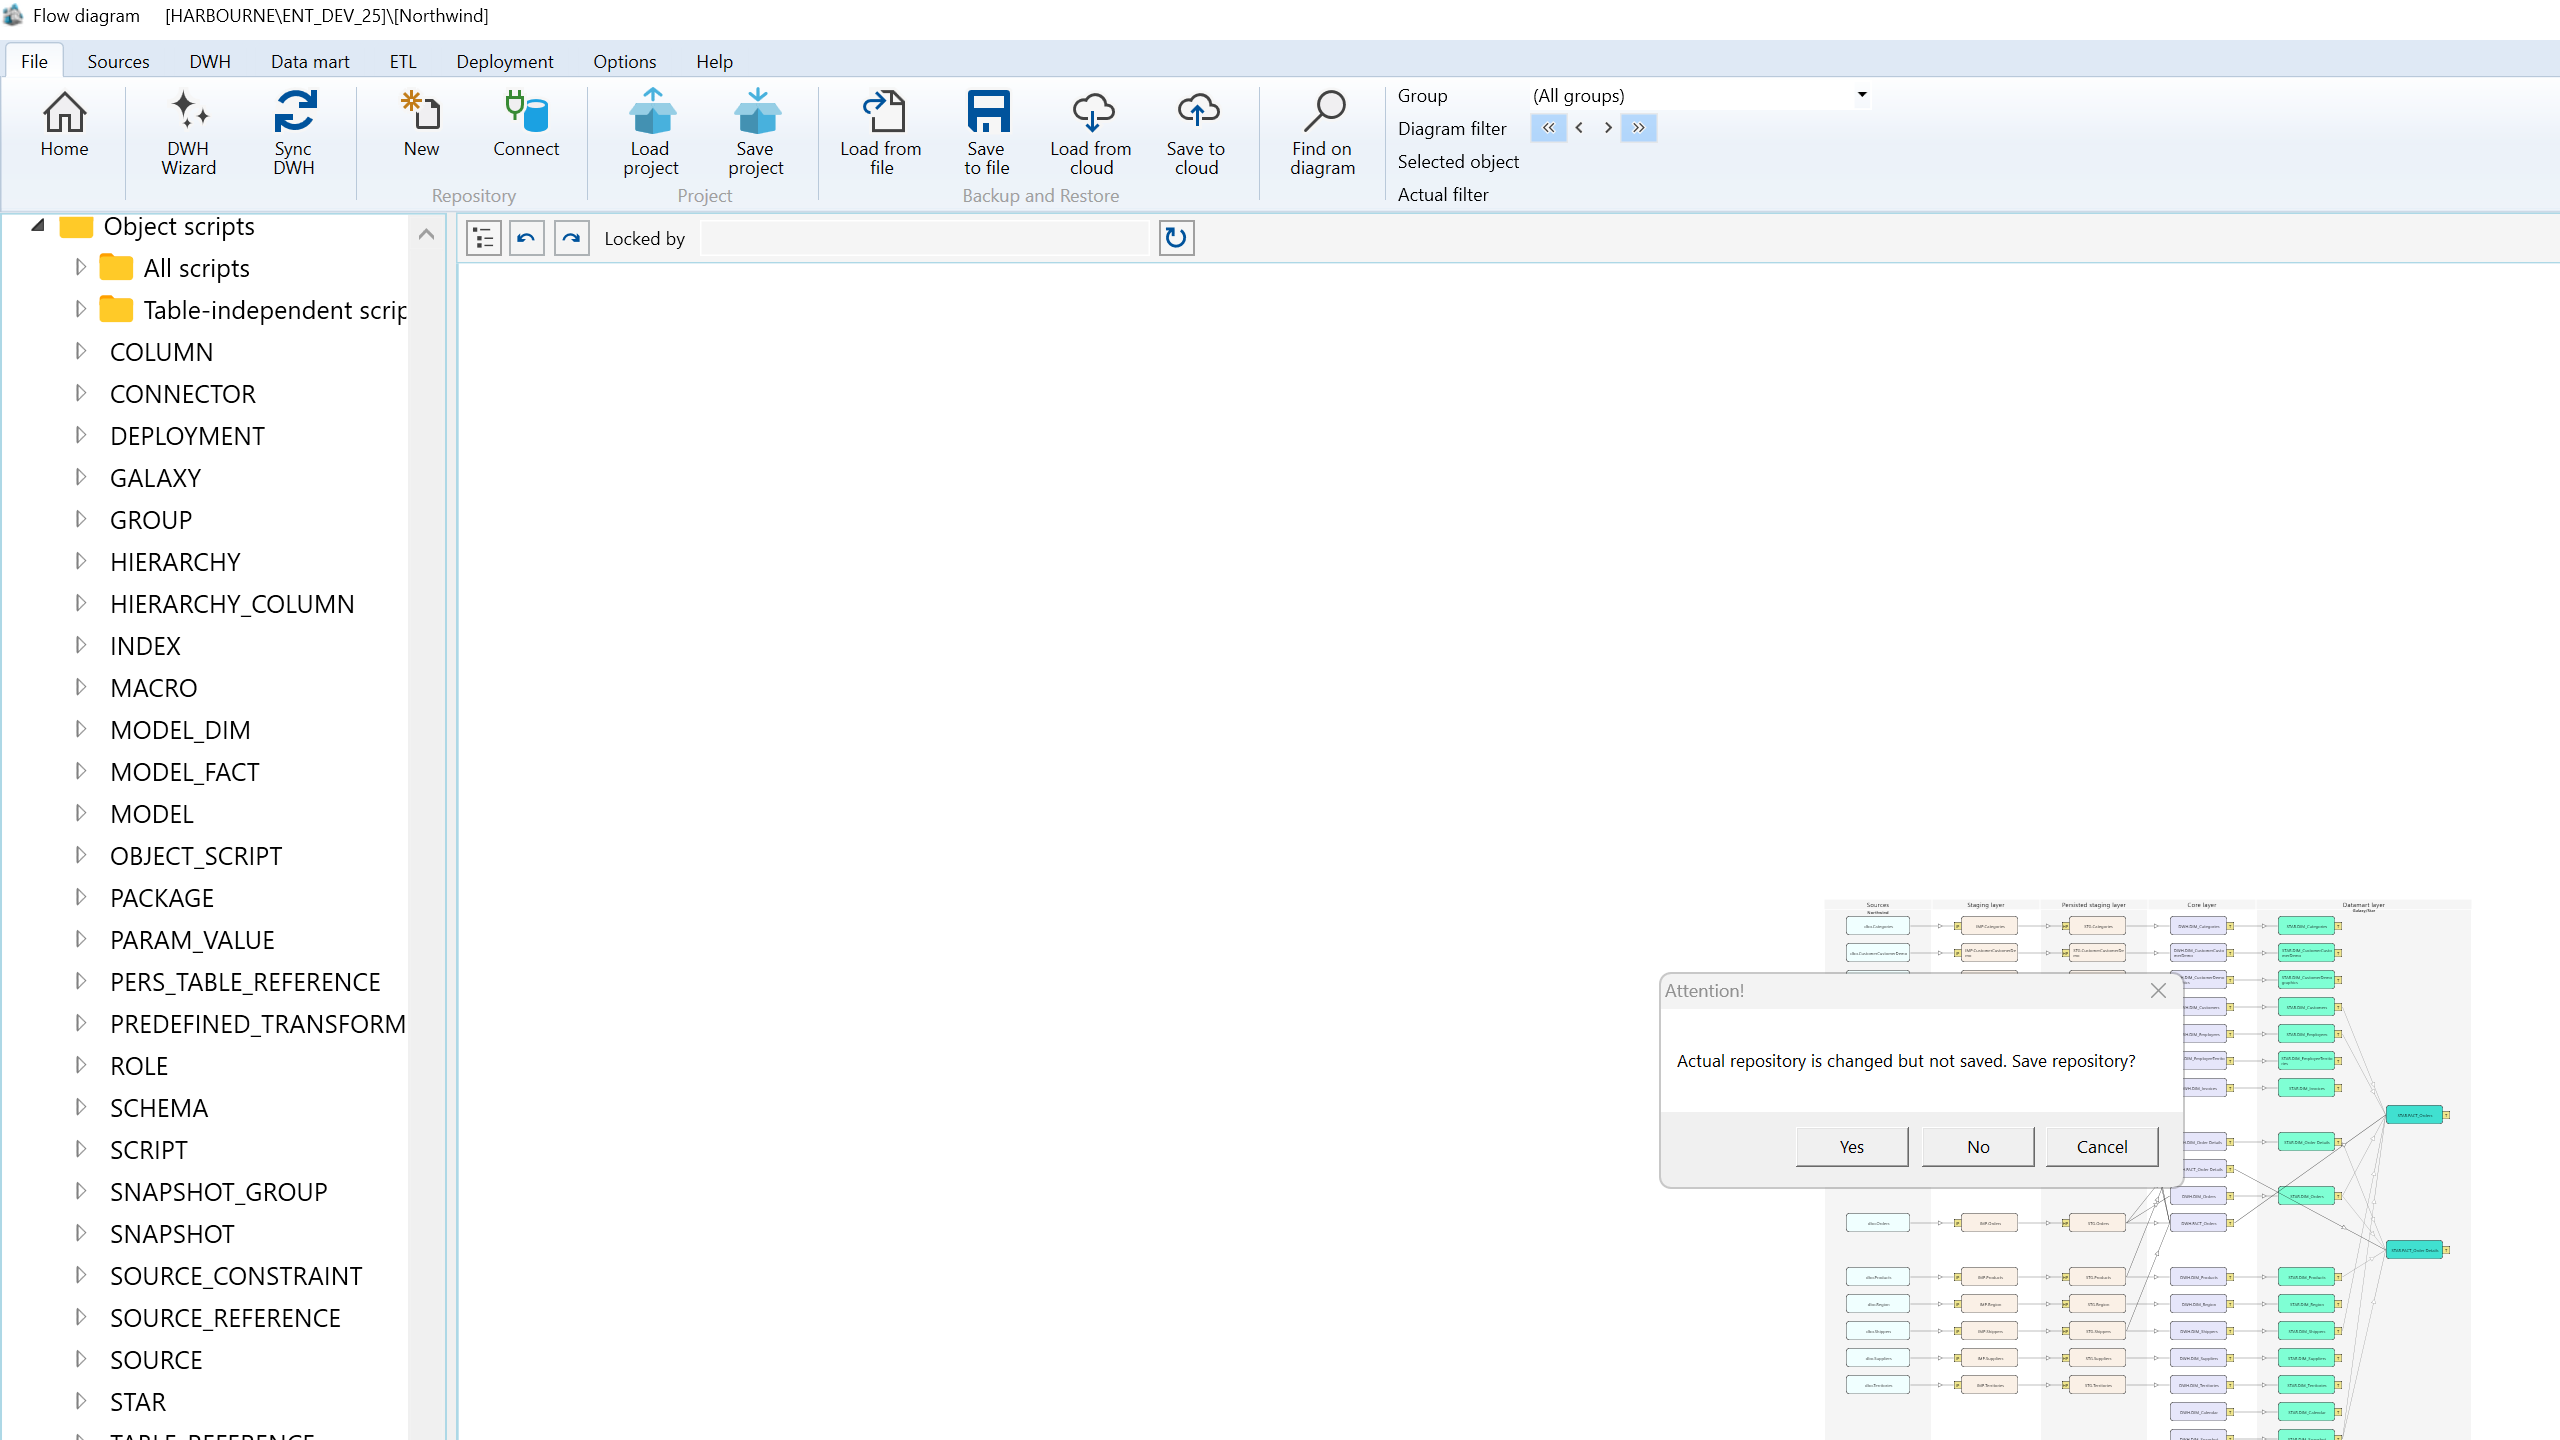Select the OBJECT_SCRIPT tree item
Image resolution: width=2560 pixels, height=1440 pixels.
pyautogui.click(x=196, y=856)
